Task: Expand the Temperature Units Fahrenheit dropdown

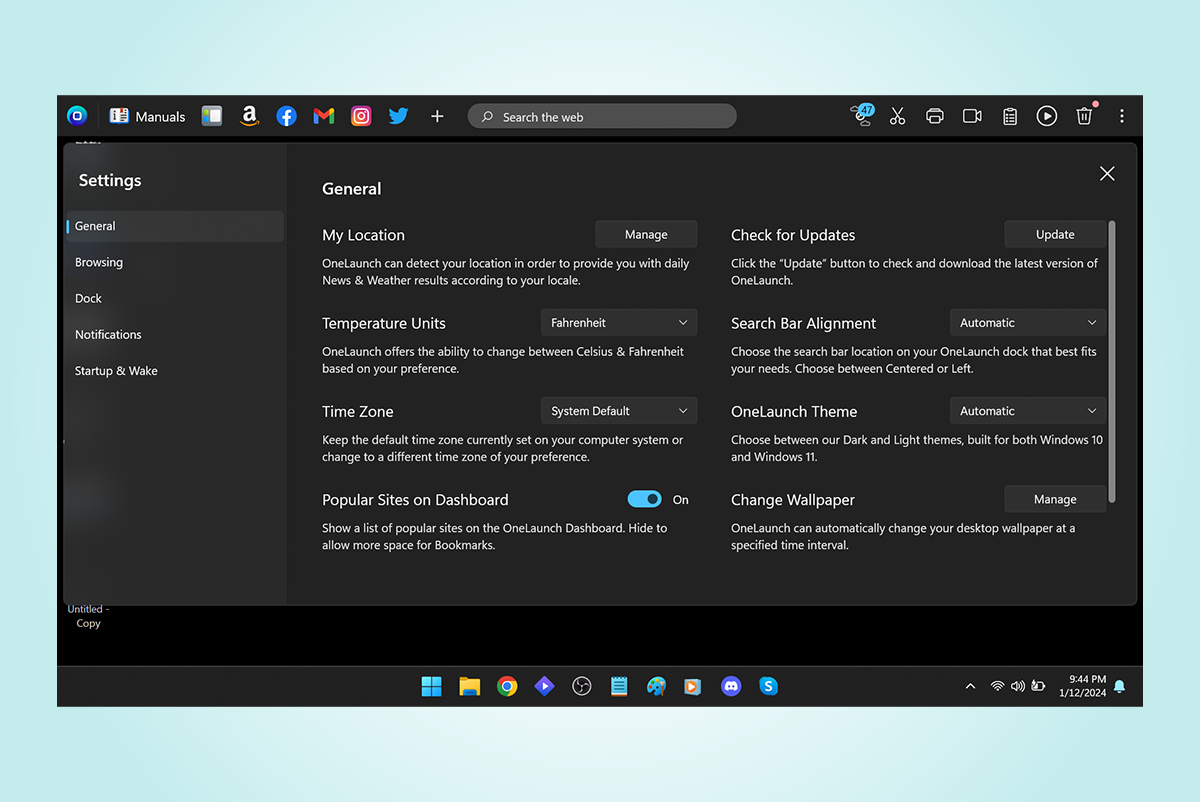Action: [619, 323]
